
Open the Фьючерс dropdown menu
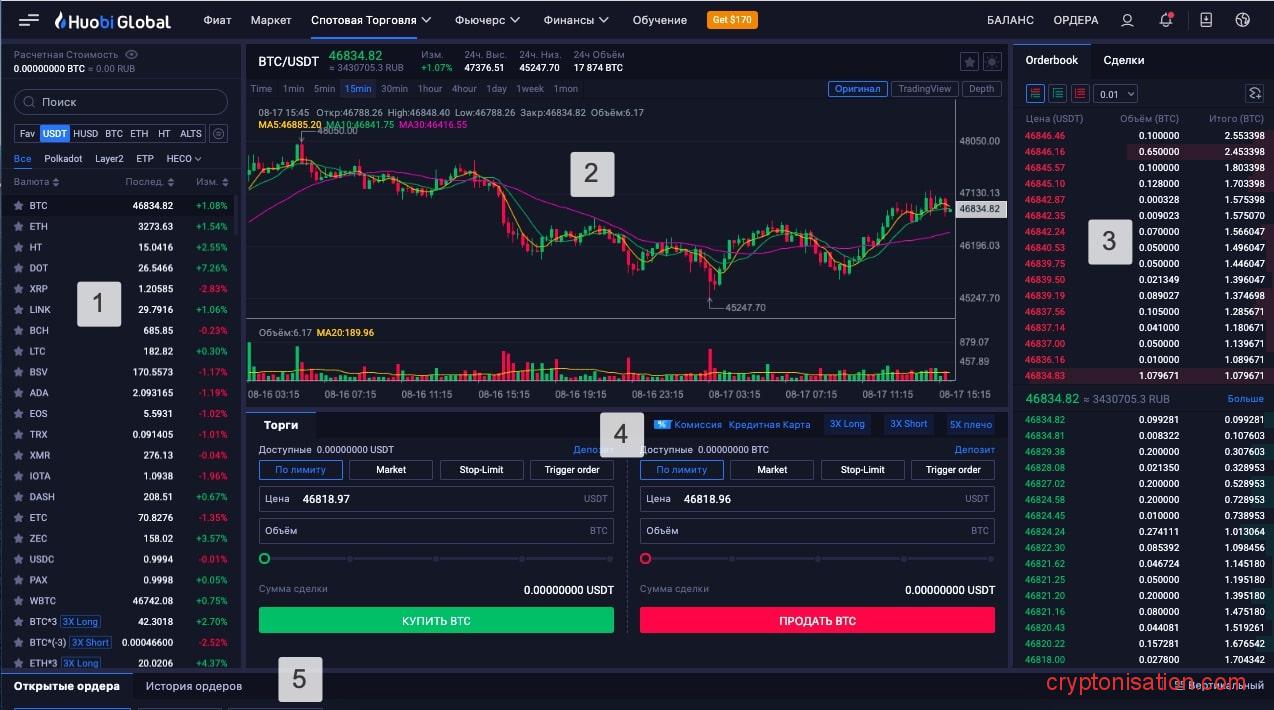(x=487, y=20)
